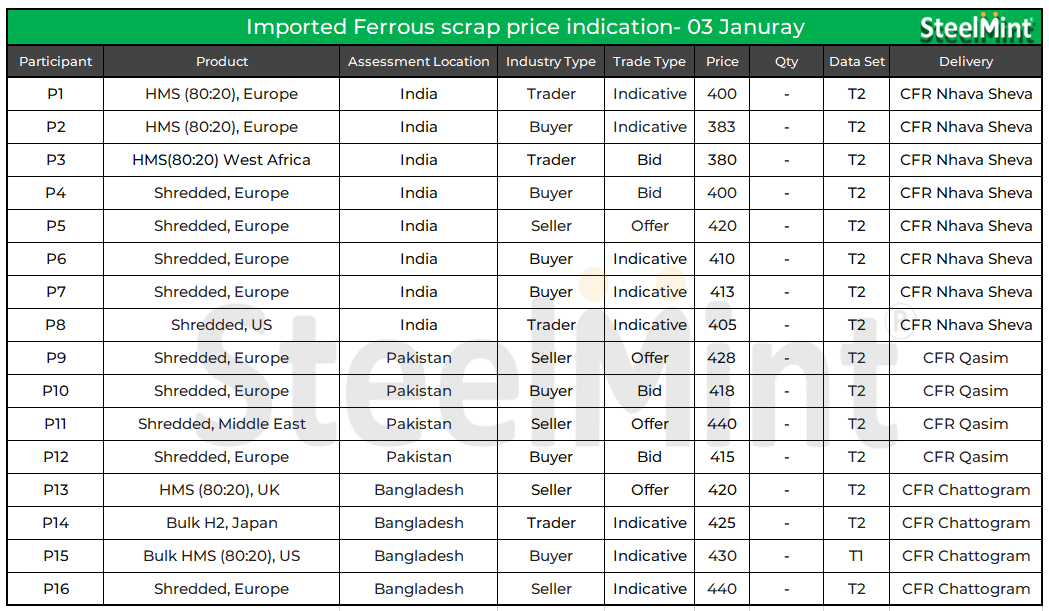1049x611 pixels.
Task: Select the Product column header
Action: [222, 62]
